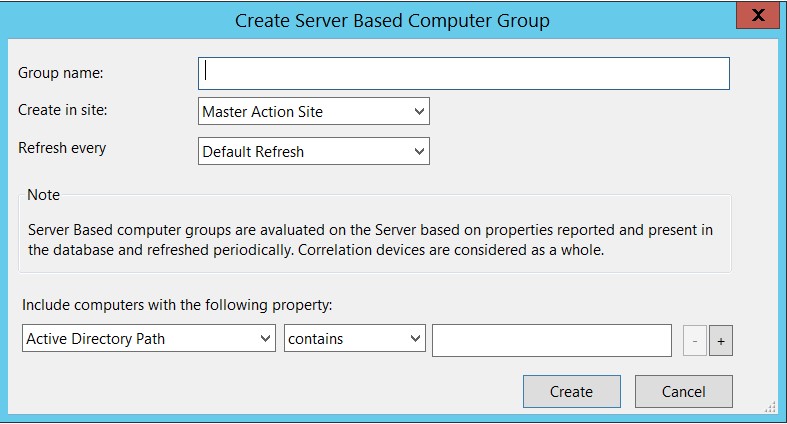Close the dialog with the red X
Image resolution: width=787 pixels, height=424 pixels.
(x=759, y=17)
